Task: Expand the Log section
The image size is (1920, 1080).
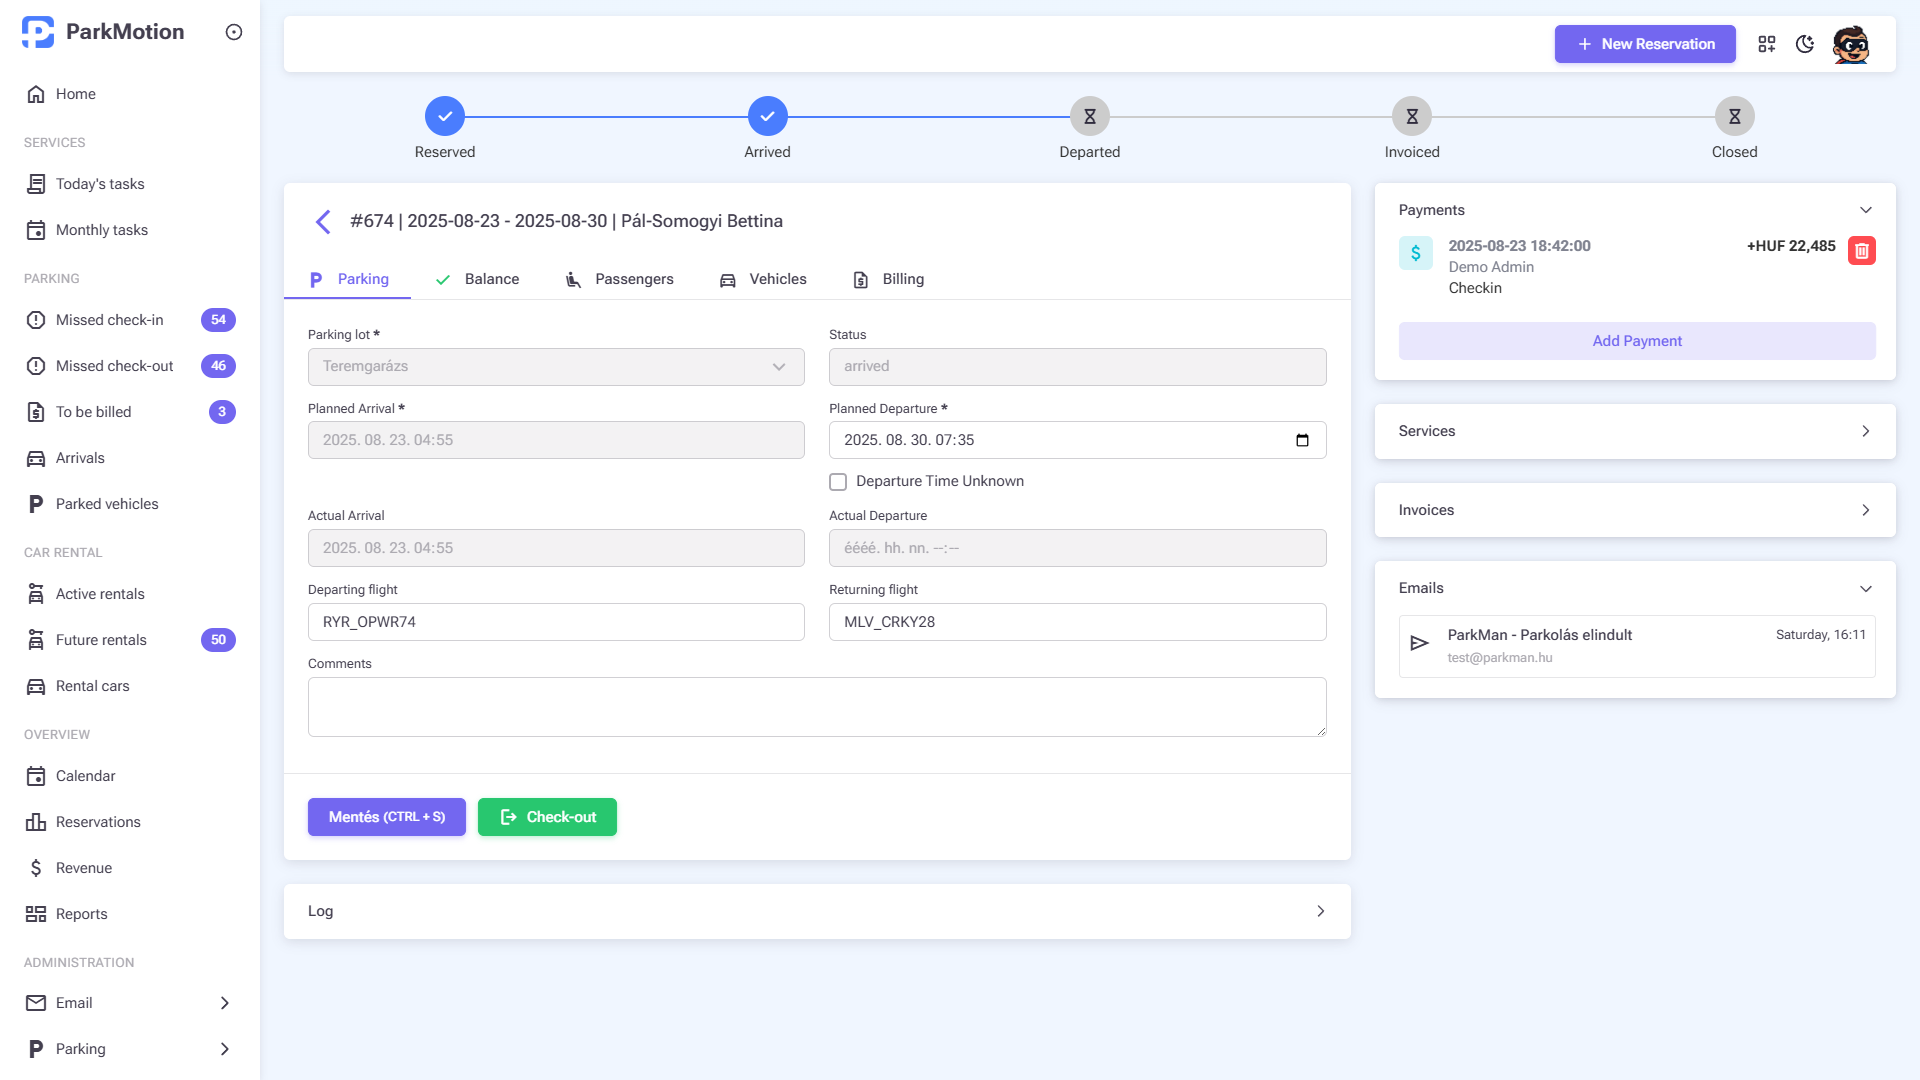Action: pyautogui.click(x=1320, y=911)
